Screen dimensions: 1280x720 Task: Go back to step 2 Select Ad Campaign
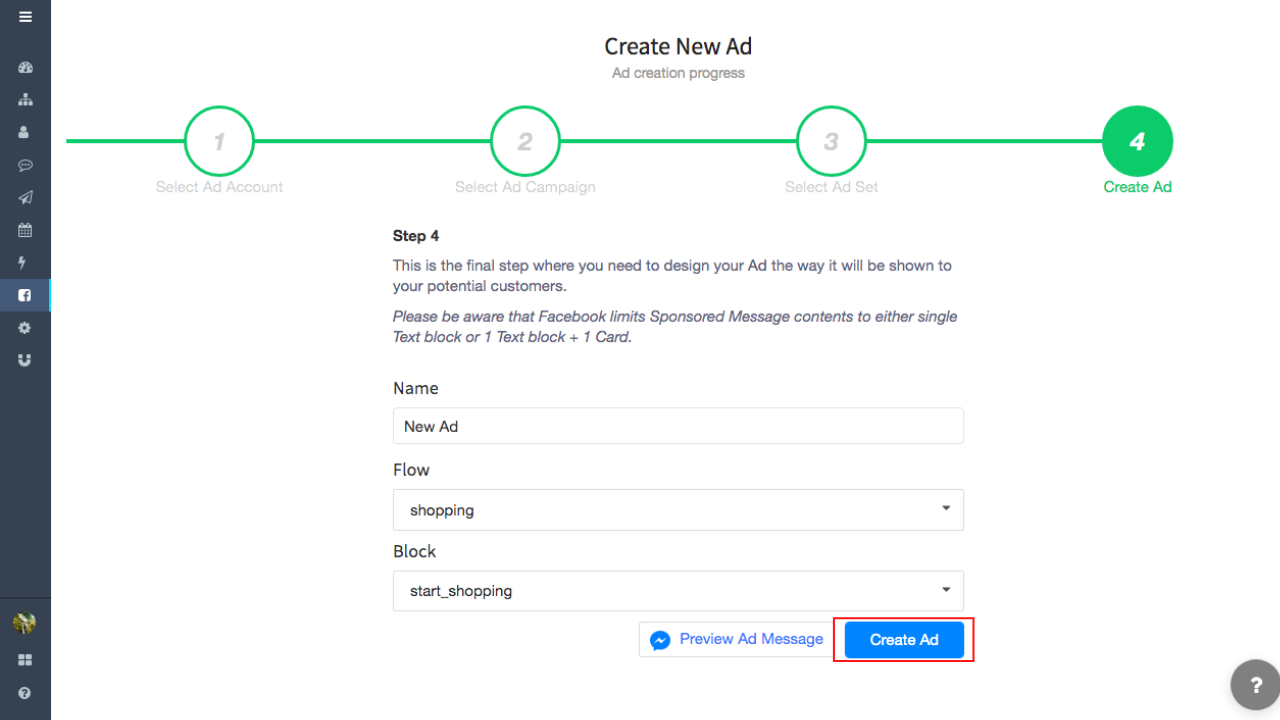coord(525,142)
